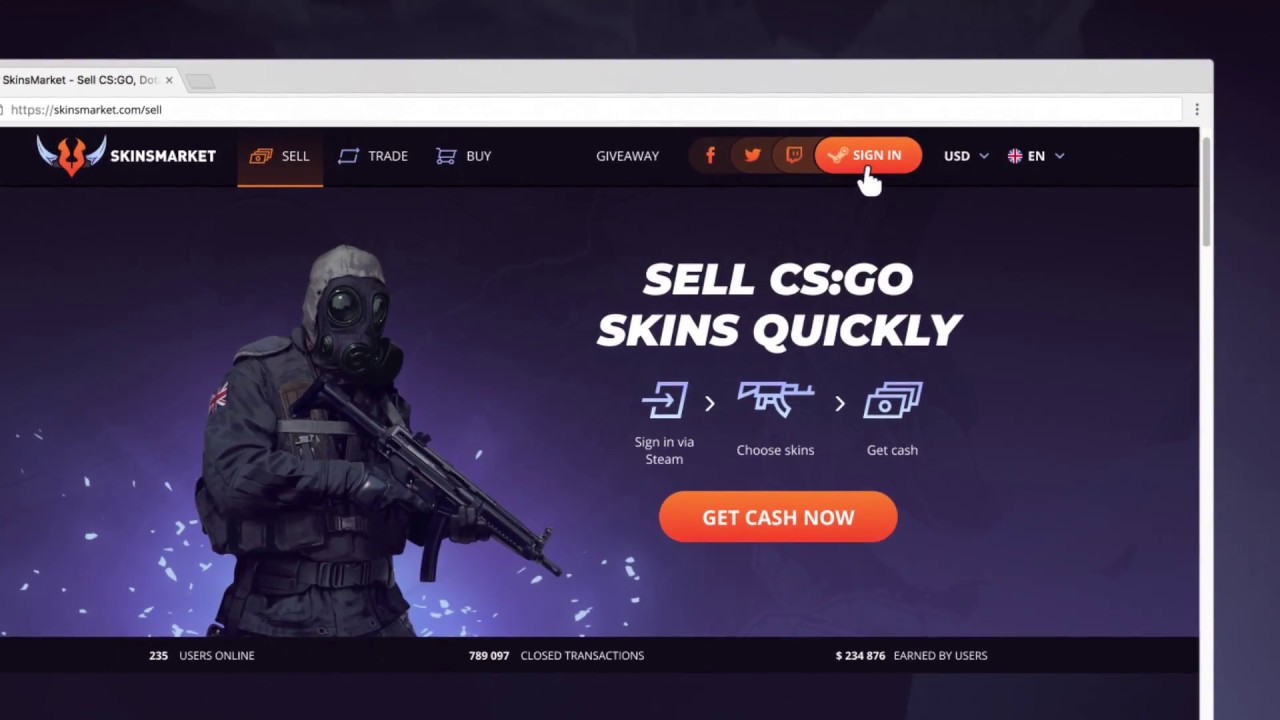Click the GET CASH NOW button
The height and width of the screenshot is (720, 1280).
(x=778, y=517)
